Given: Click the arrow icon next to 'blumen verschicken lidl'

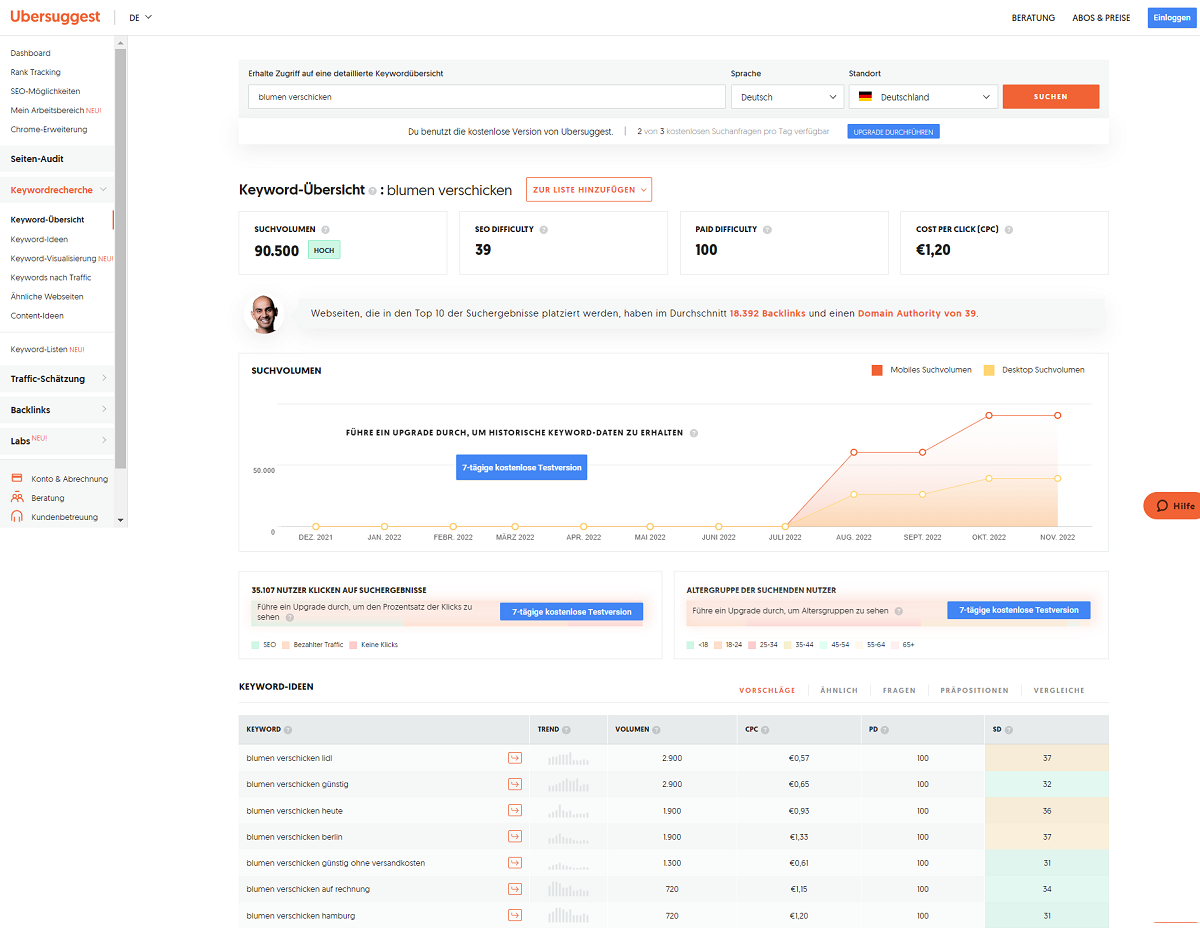Looking at the screenshot, I should [x=515, y=758].
